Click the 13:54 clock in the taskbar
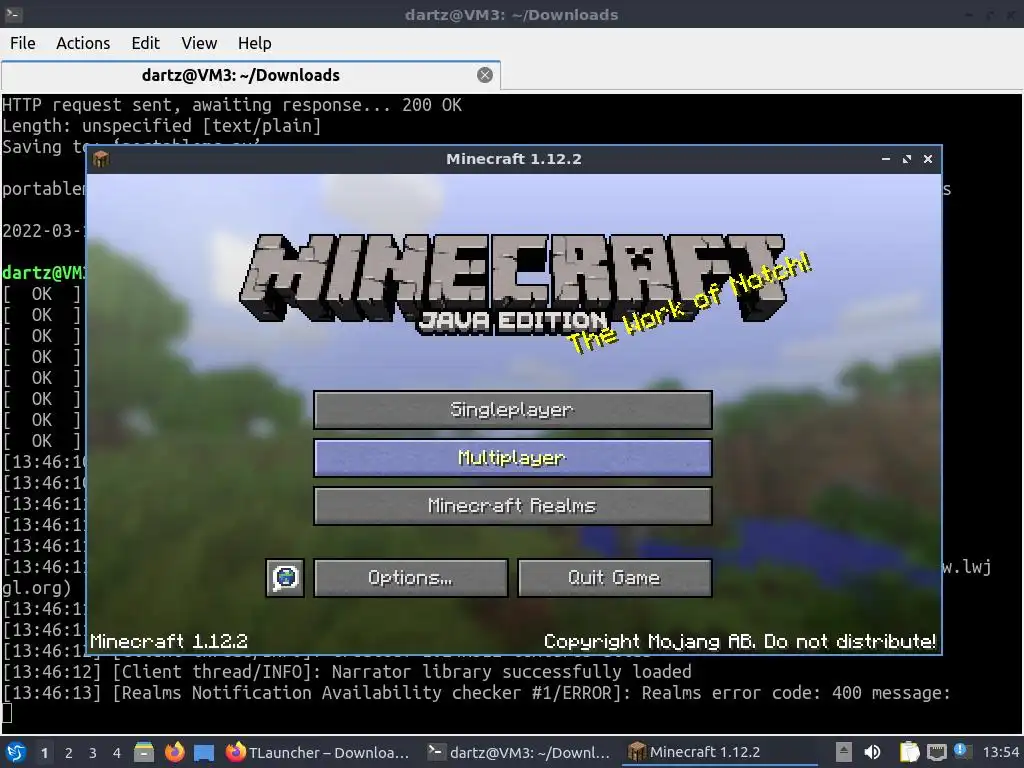Screen dimensions: 1024x768 pyautogui.click(x=1001, y=752)
